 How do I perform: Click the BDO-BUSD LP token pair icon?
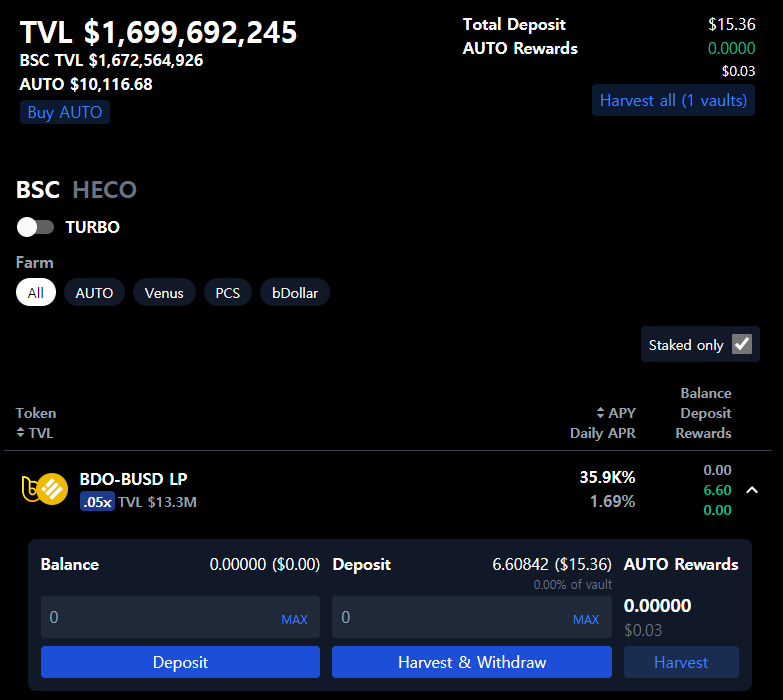pos(45,489)
